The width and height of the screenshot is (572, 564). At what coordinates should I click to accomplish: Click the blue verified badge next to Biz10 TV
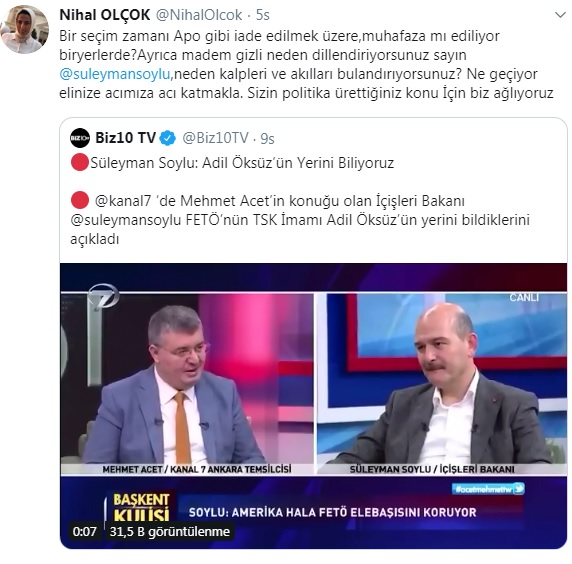(x=168, y=138)
